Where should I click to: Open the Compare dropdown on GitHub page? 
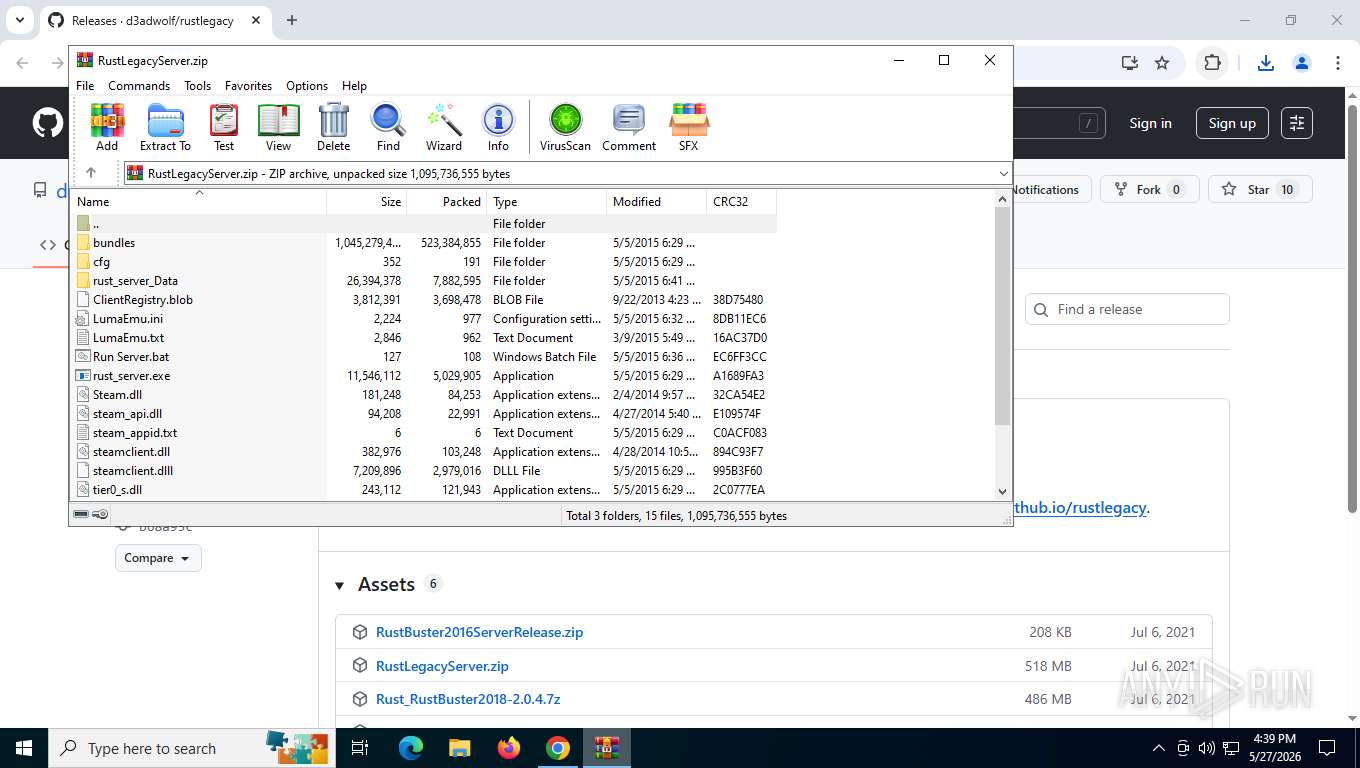click(x=158, y=558)
